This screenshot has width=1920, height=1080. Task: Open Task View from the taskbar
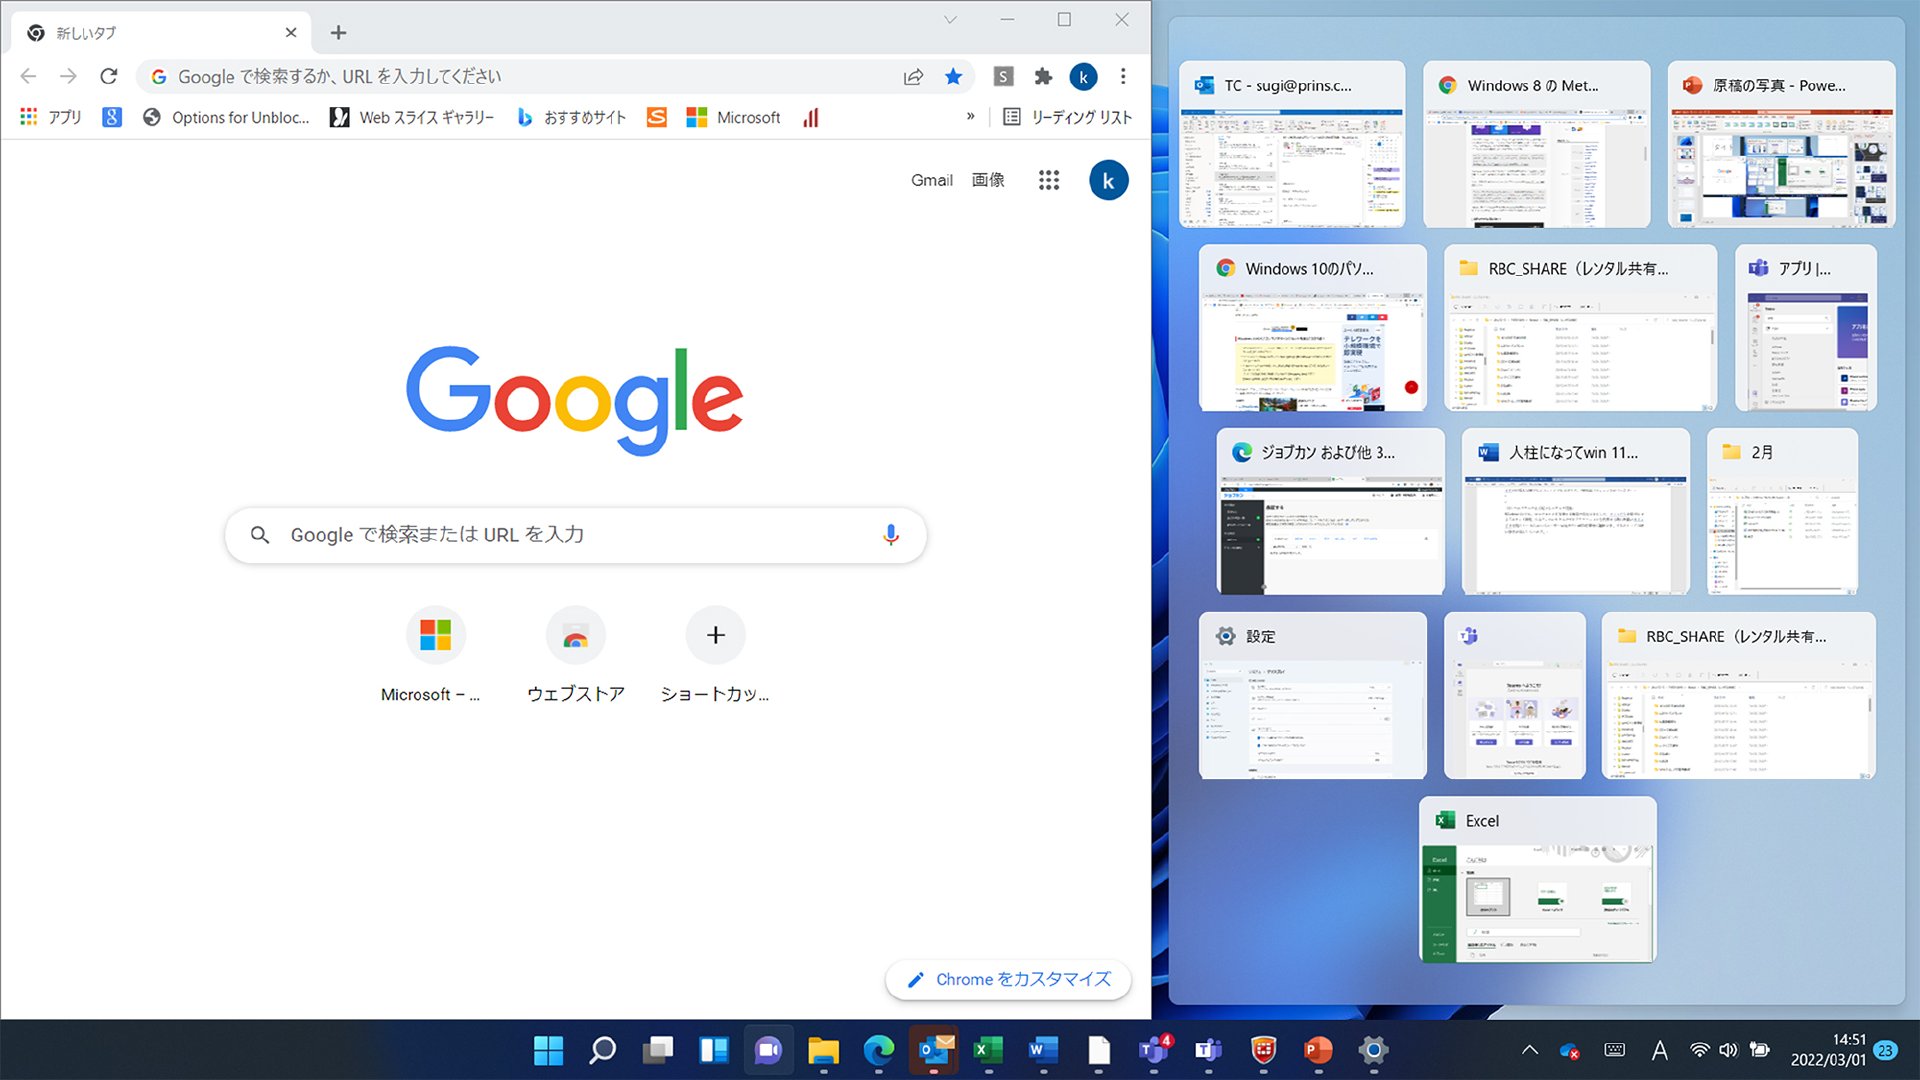(658, 1050)
